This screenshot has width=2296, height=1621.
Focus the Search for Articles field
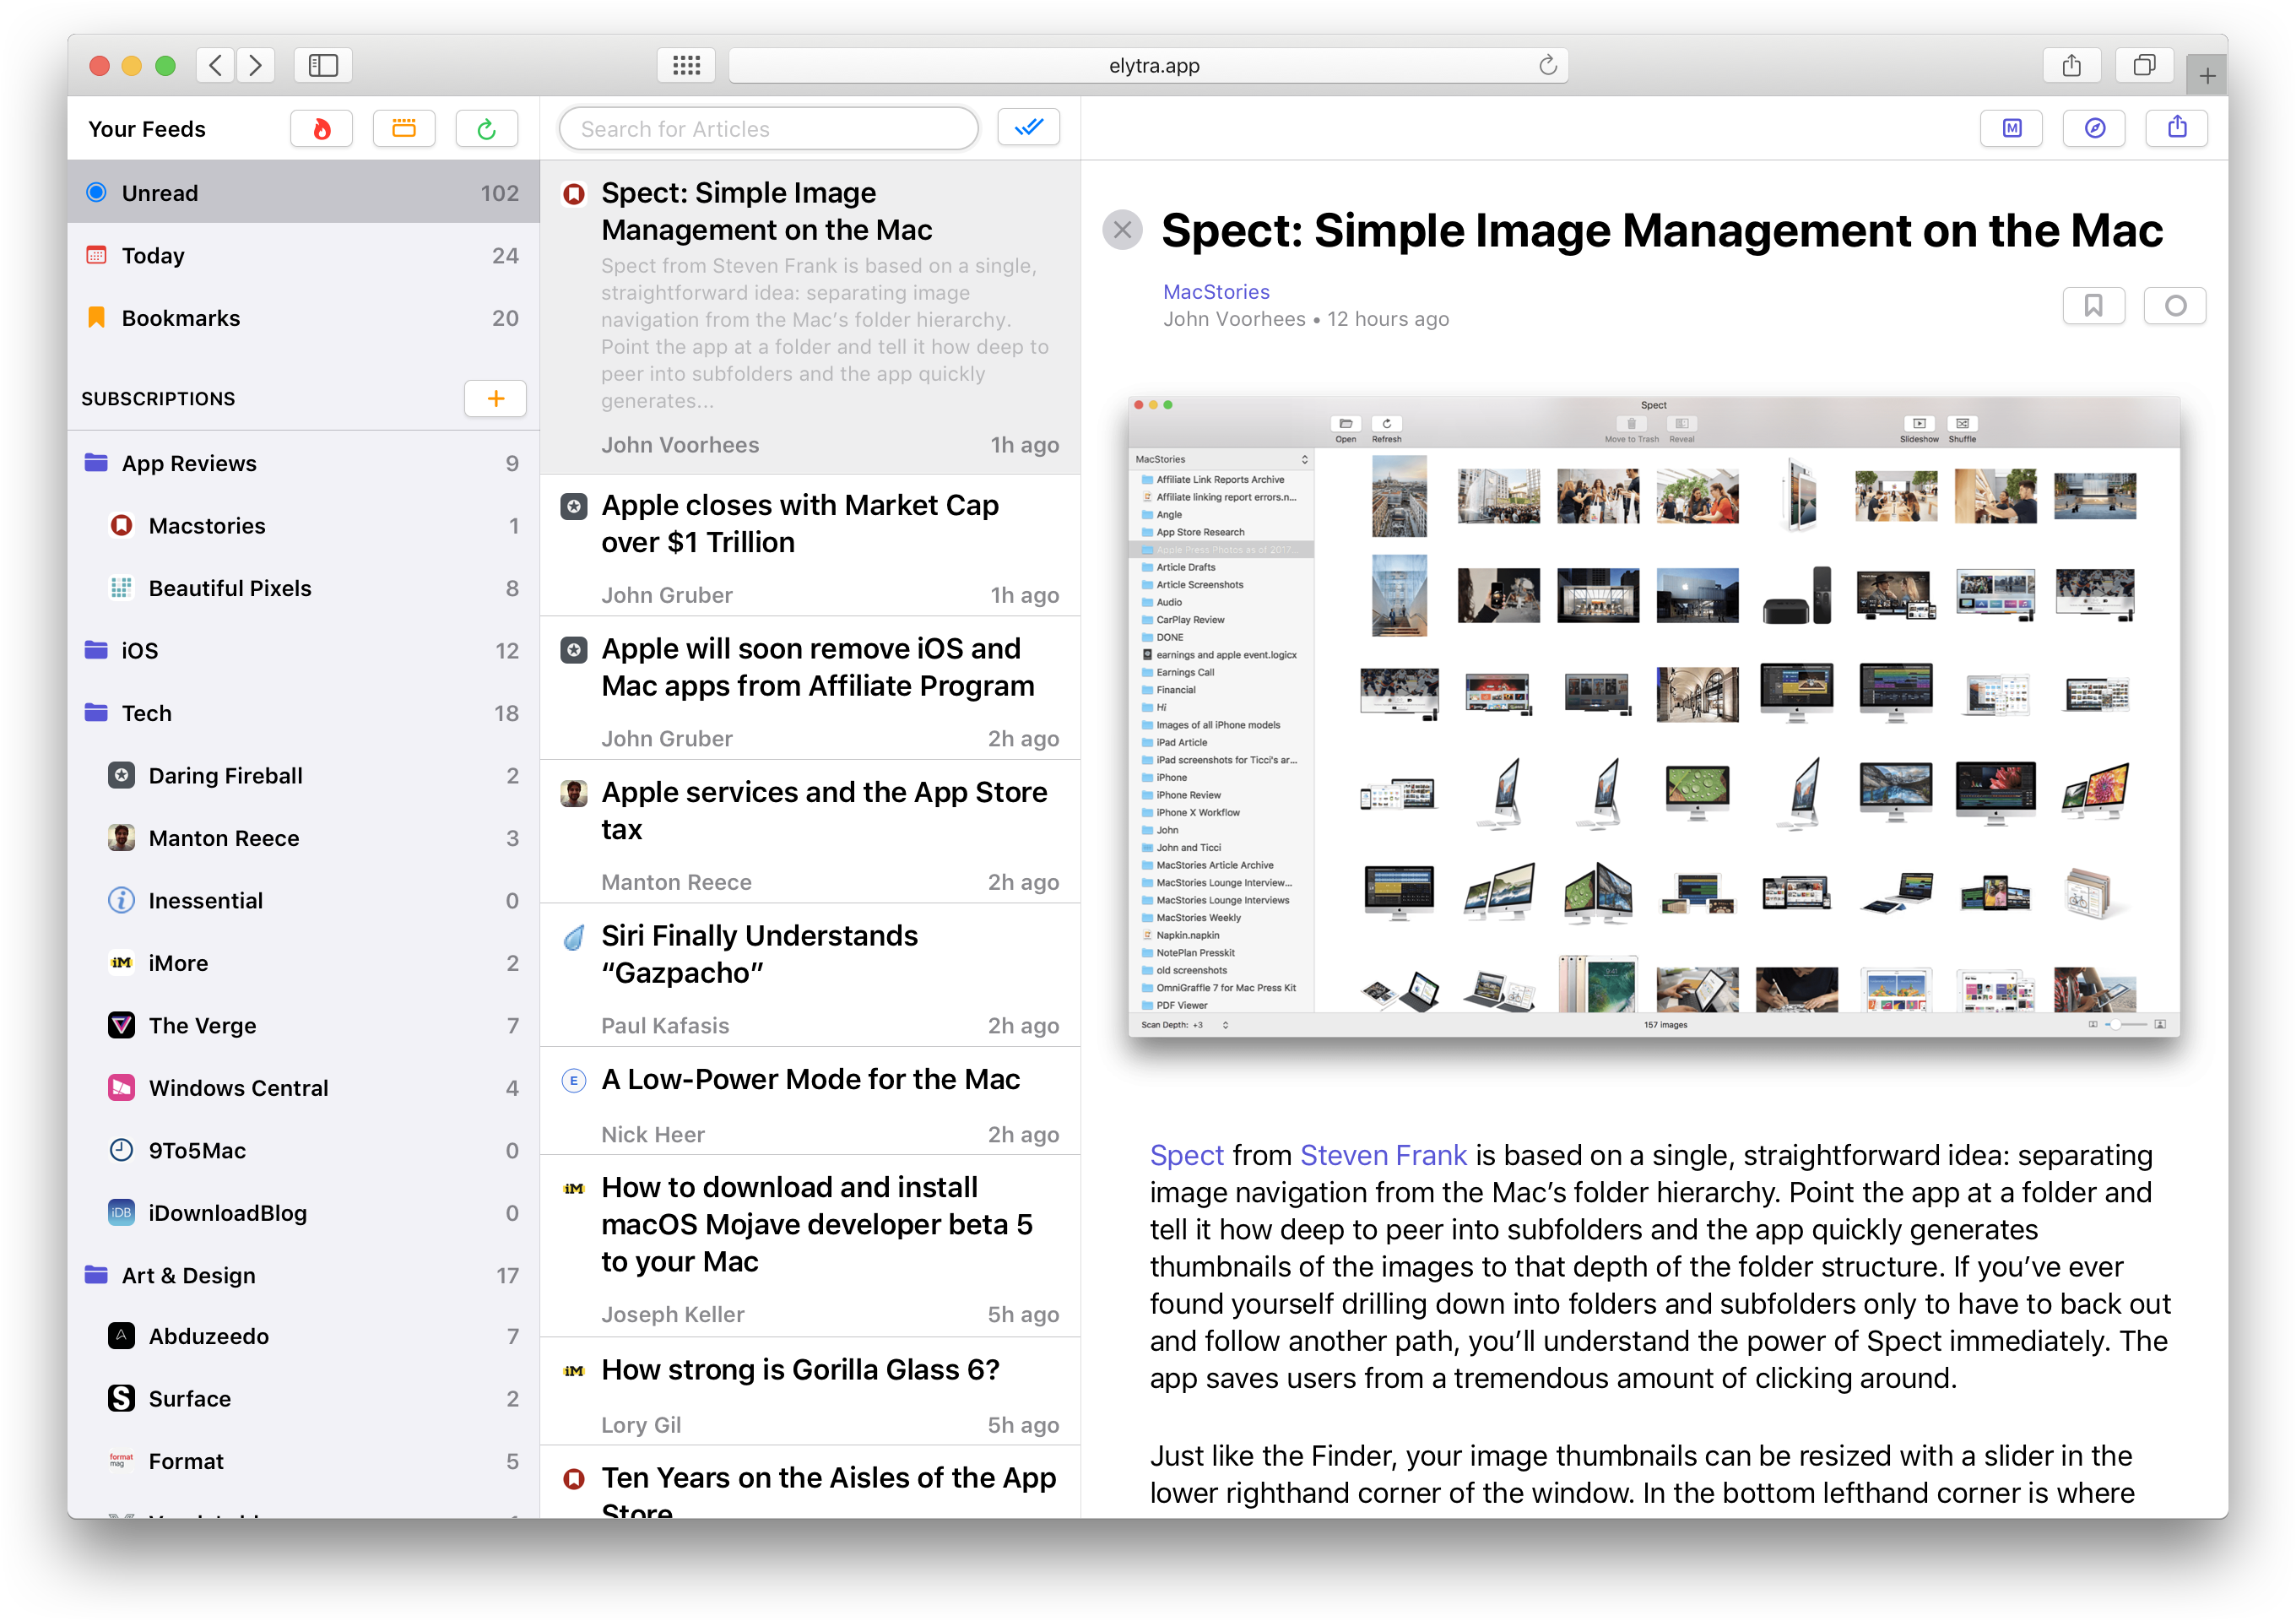click(768, 129)
